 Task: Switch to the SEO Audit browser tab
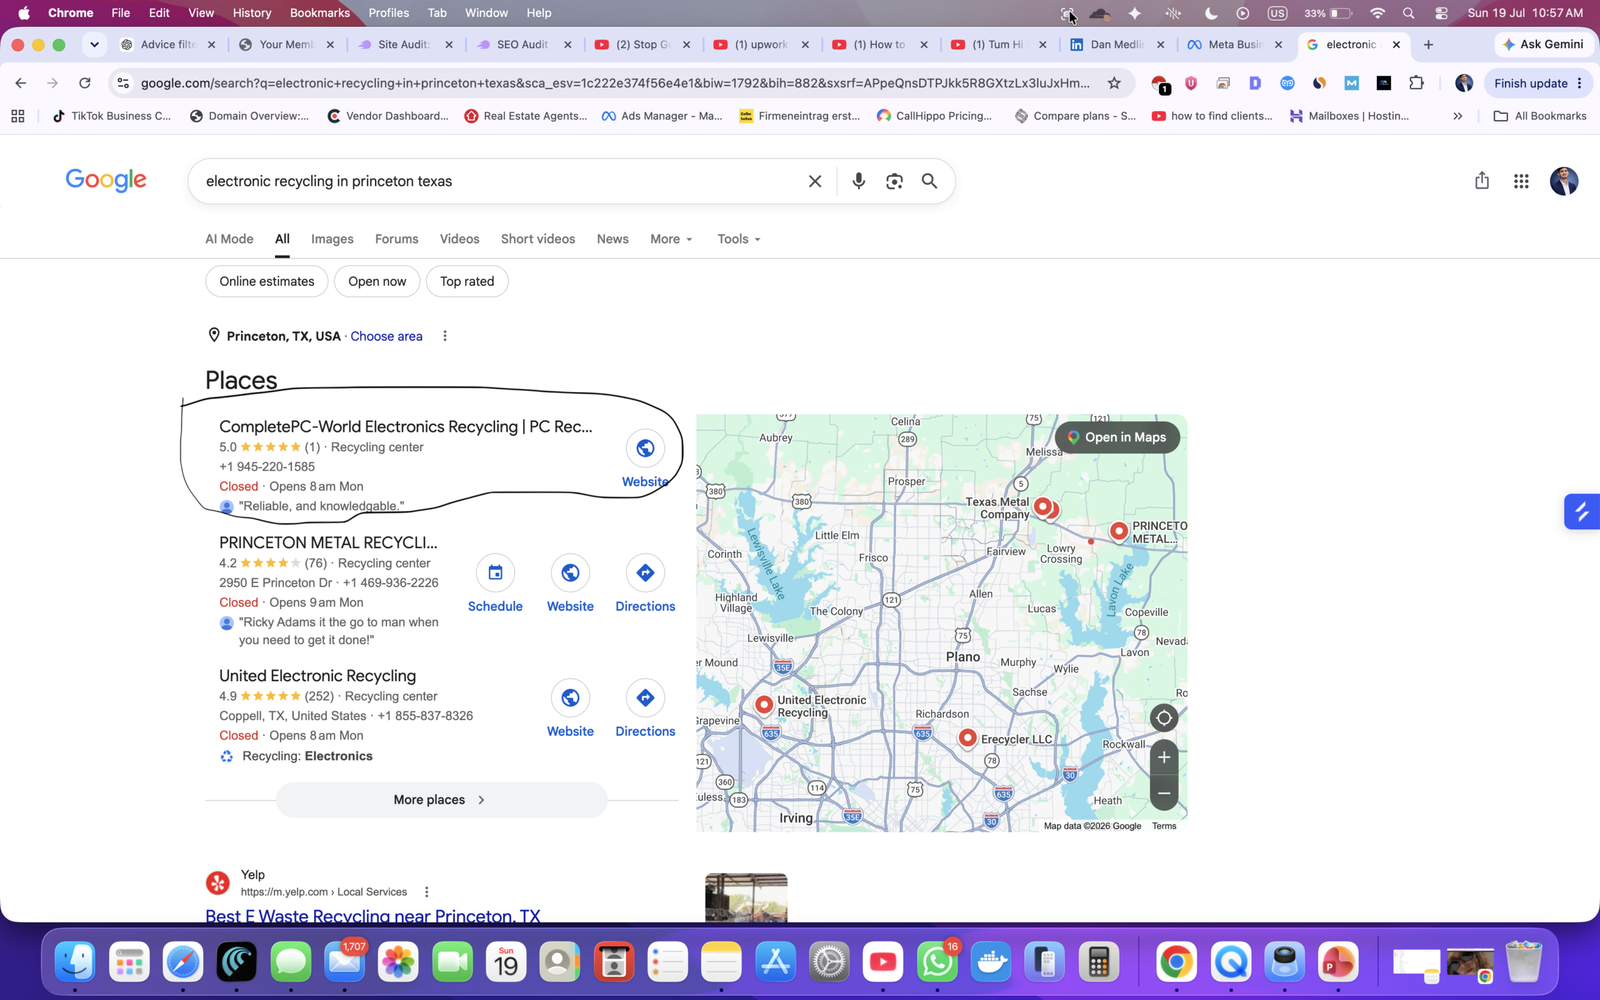click(x=523, y=44)
